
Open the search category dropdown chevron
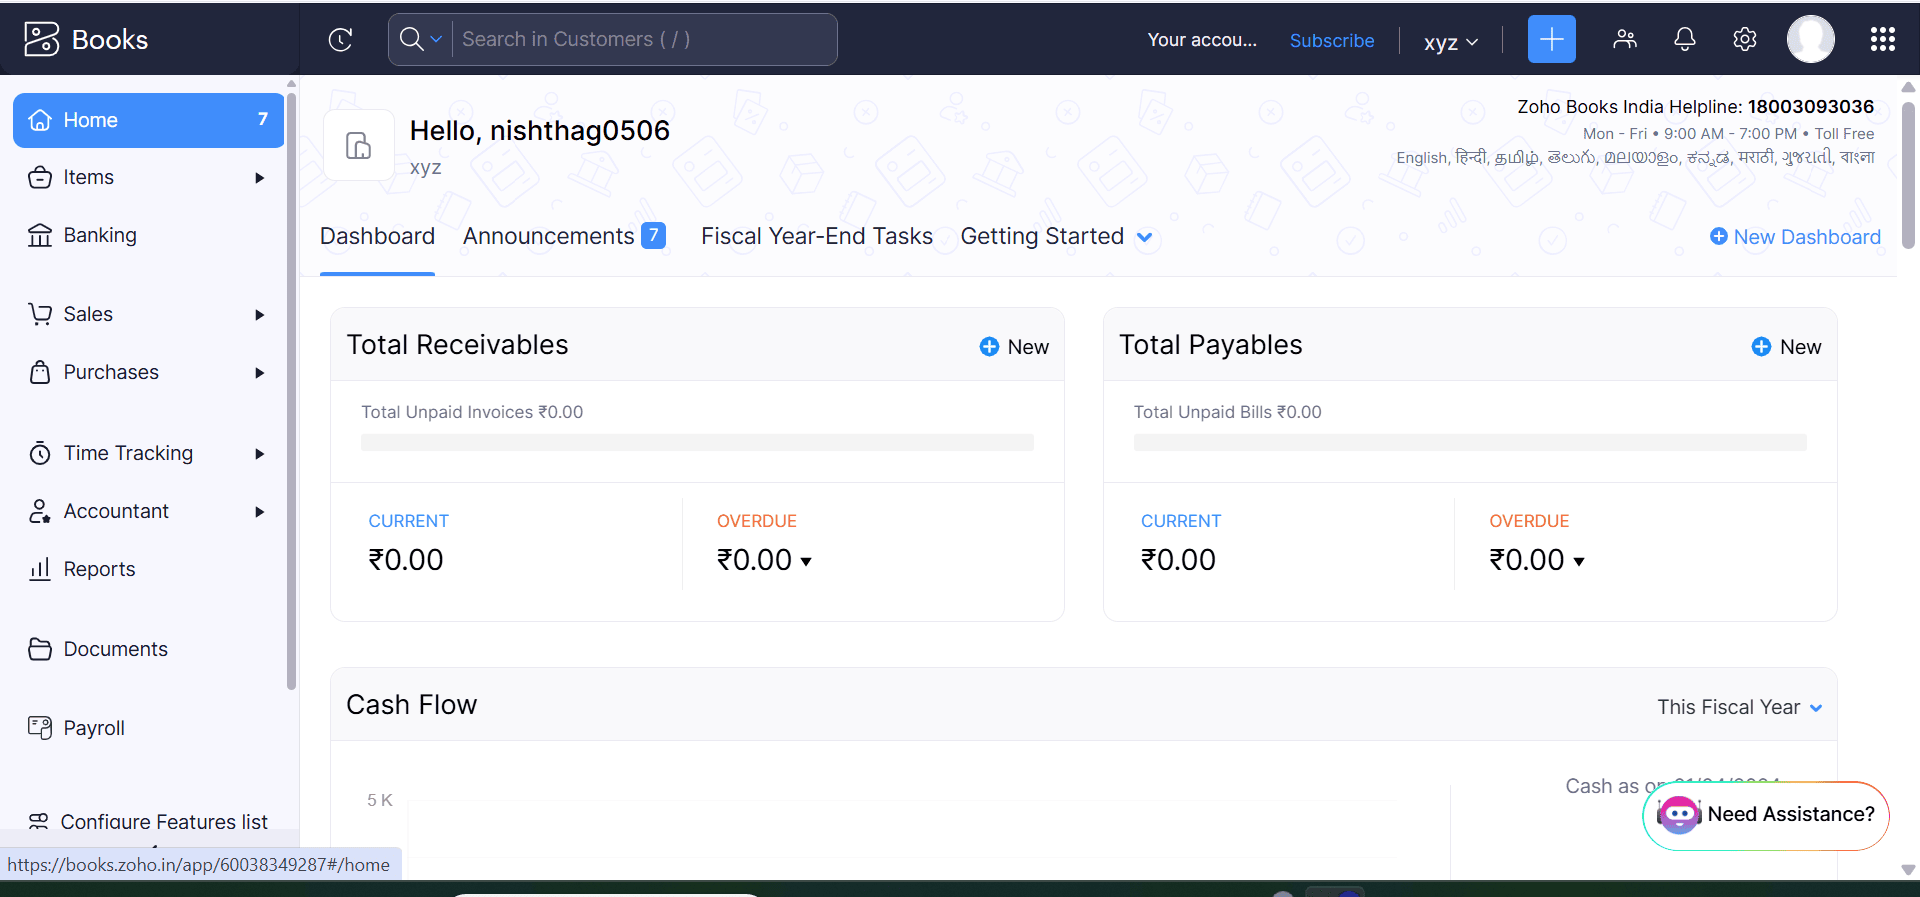coord(436,39)
